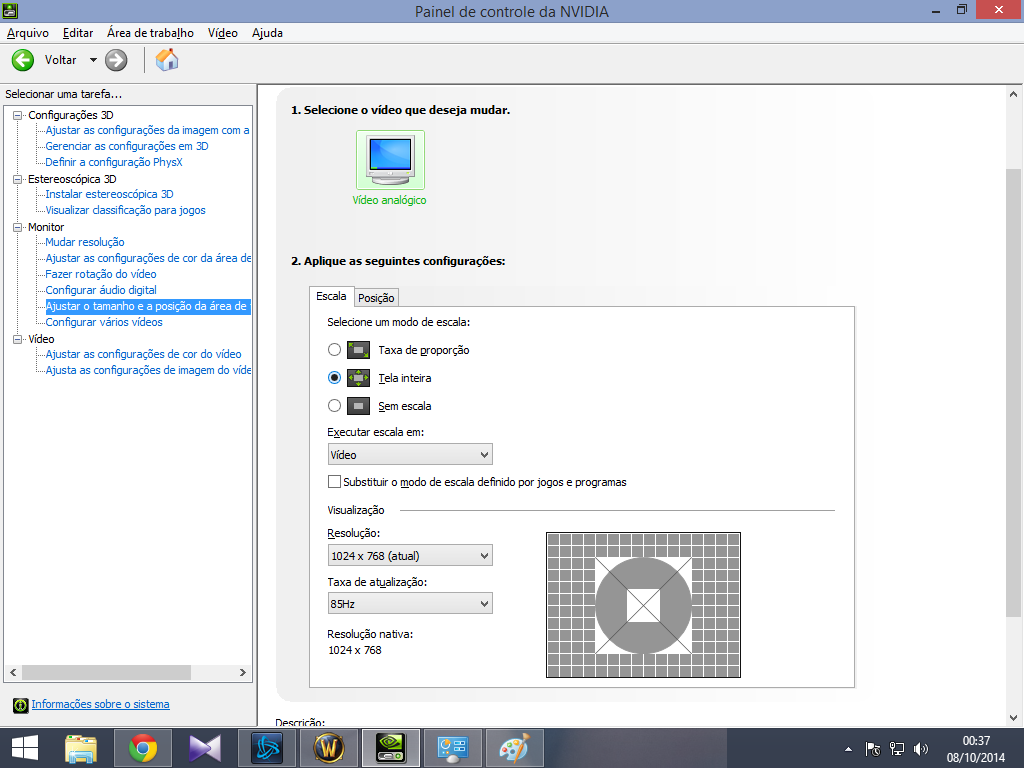Screen dimensions: 1024x768
Task: Open Definir a configuração PhysX
Action: [x=114, y=162]
